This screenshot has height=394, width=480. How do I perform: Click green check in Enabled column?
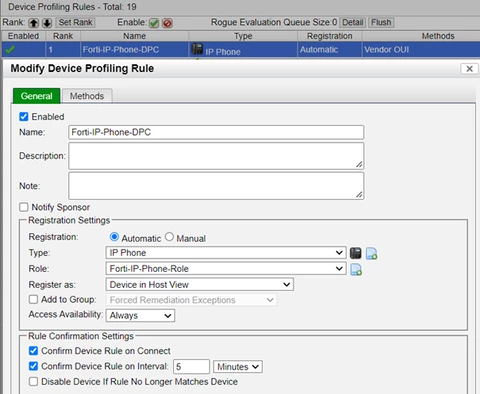(10, 50)
